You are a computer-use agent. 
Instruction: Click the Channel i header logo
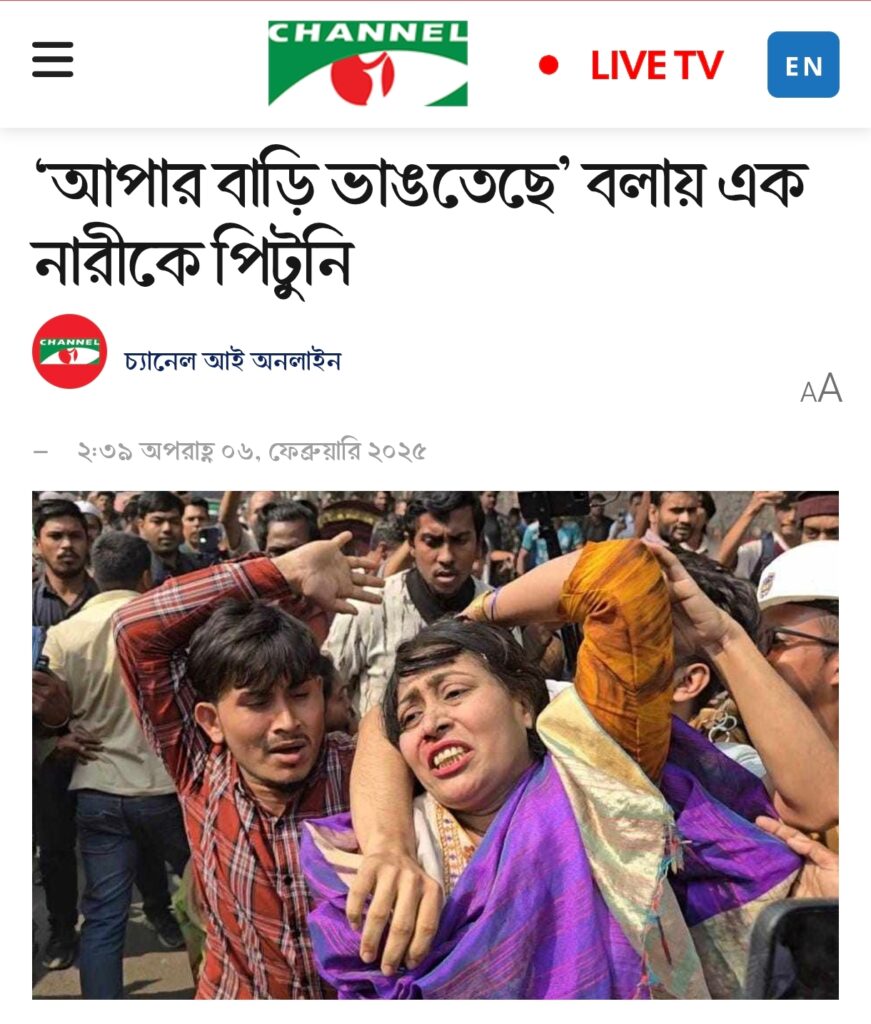[368, 63]
